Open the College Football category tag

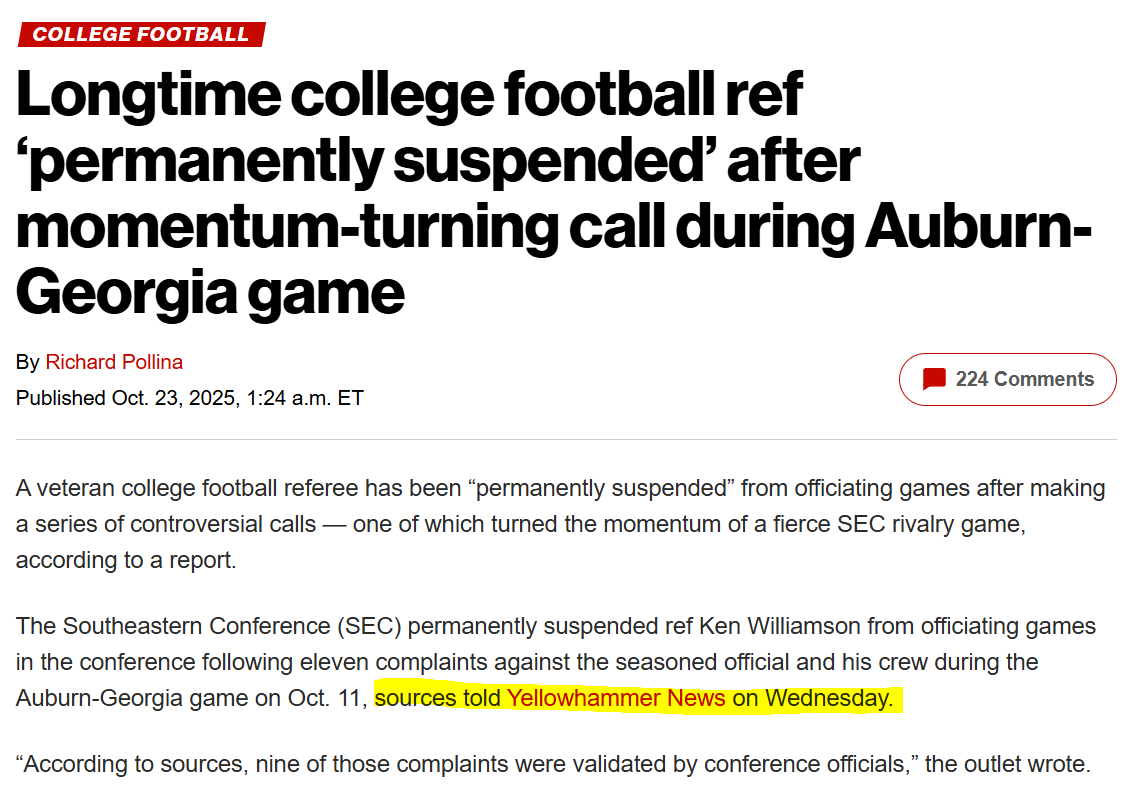tap(140, 34)
